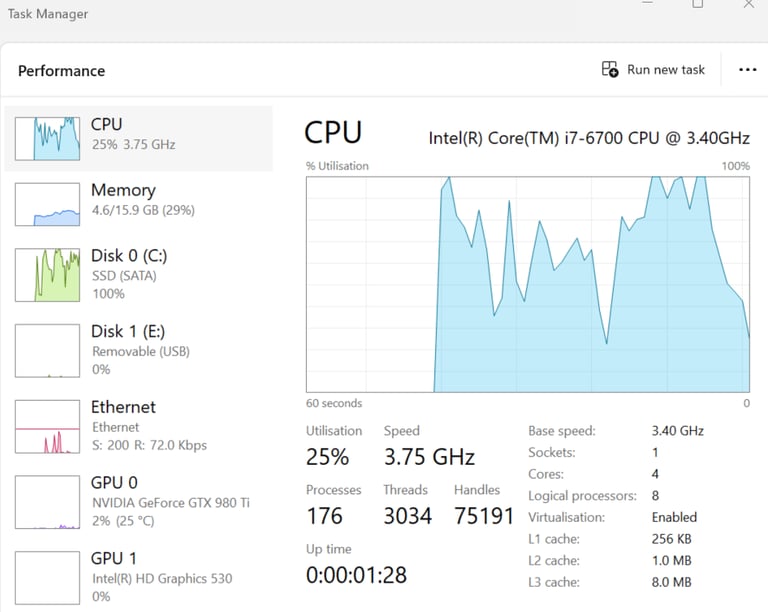The image size is (768, 612).
Task: Select GPU 0 NVIDIA GeForce GTX 980 Ti
Action: pos(170,502)
